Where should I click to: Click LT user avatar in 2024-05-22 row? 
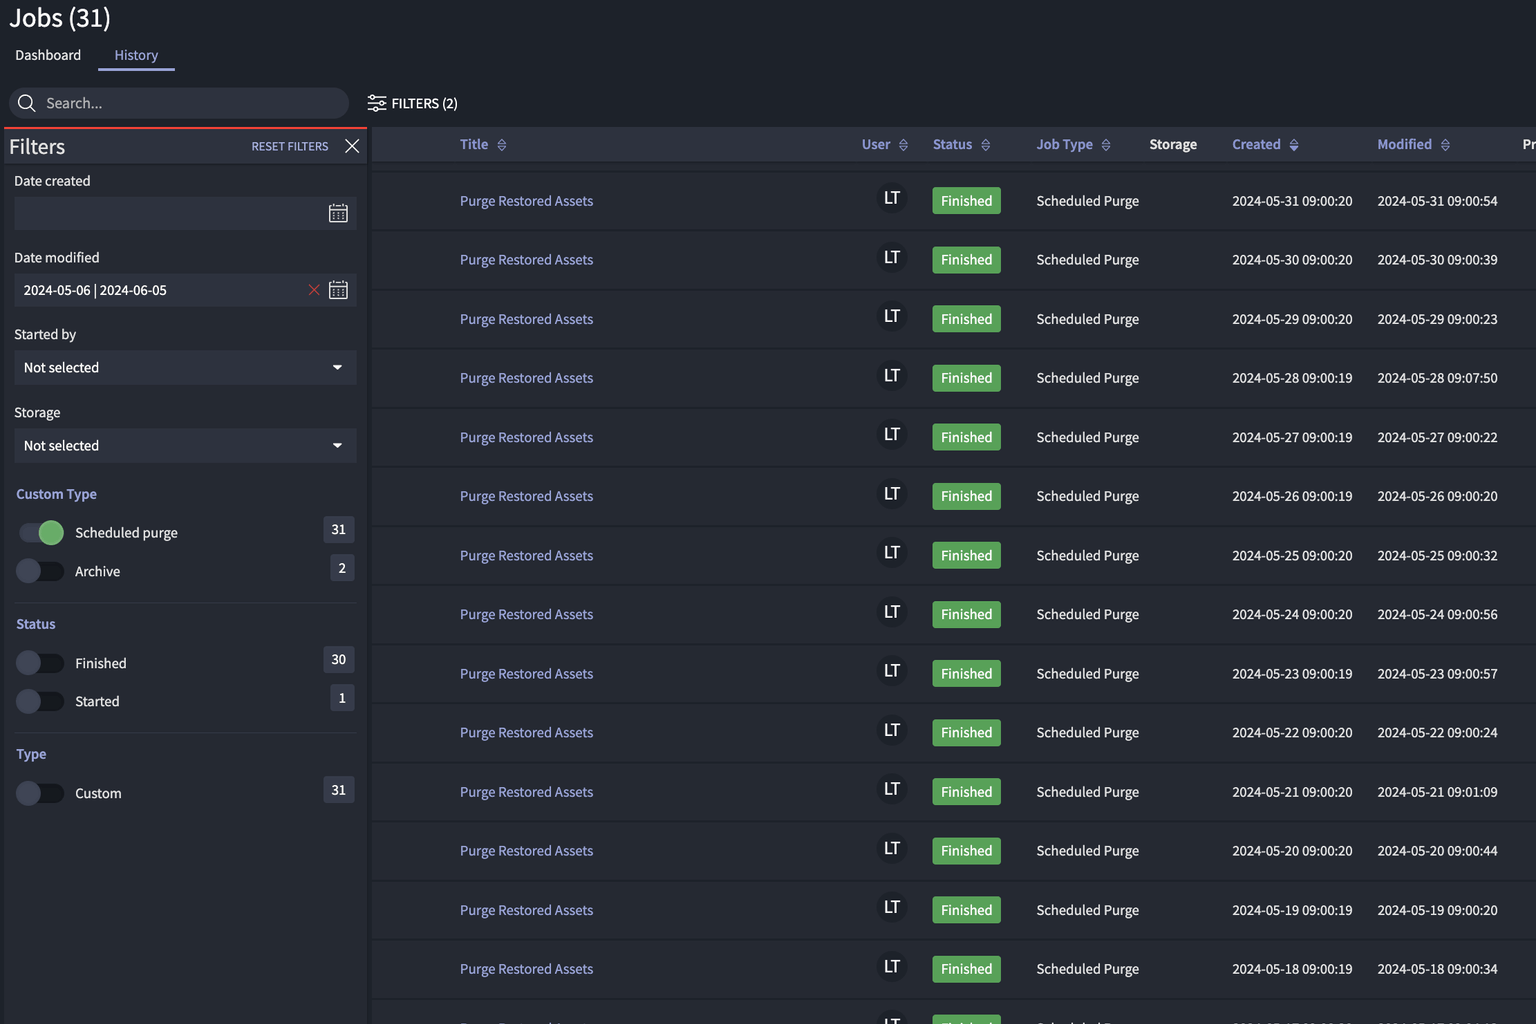[x=892, y=731]
